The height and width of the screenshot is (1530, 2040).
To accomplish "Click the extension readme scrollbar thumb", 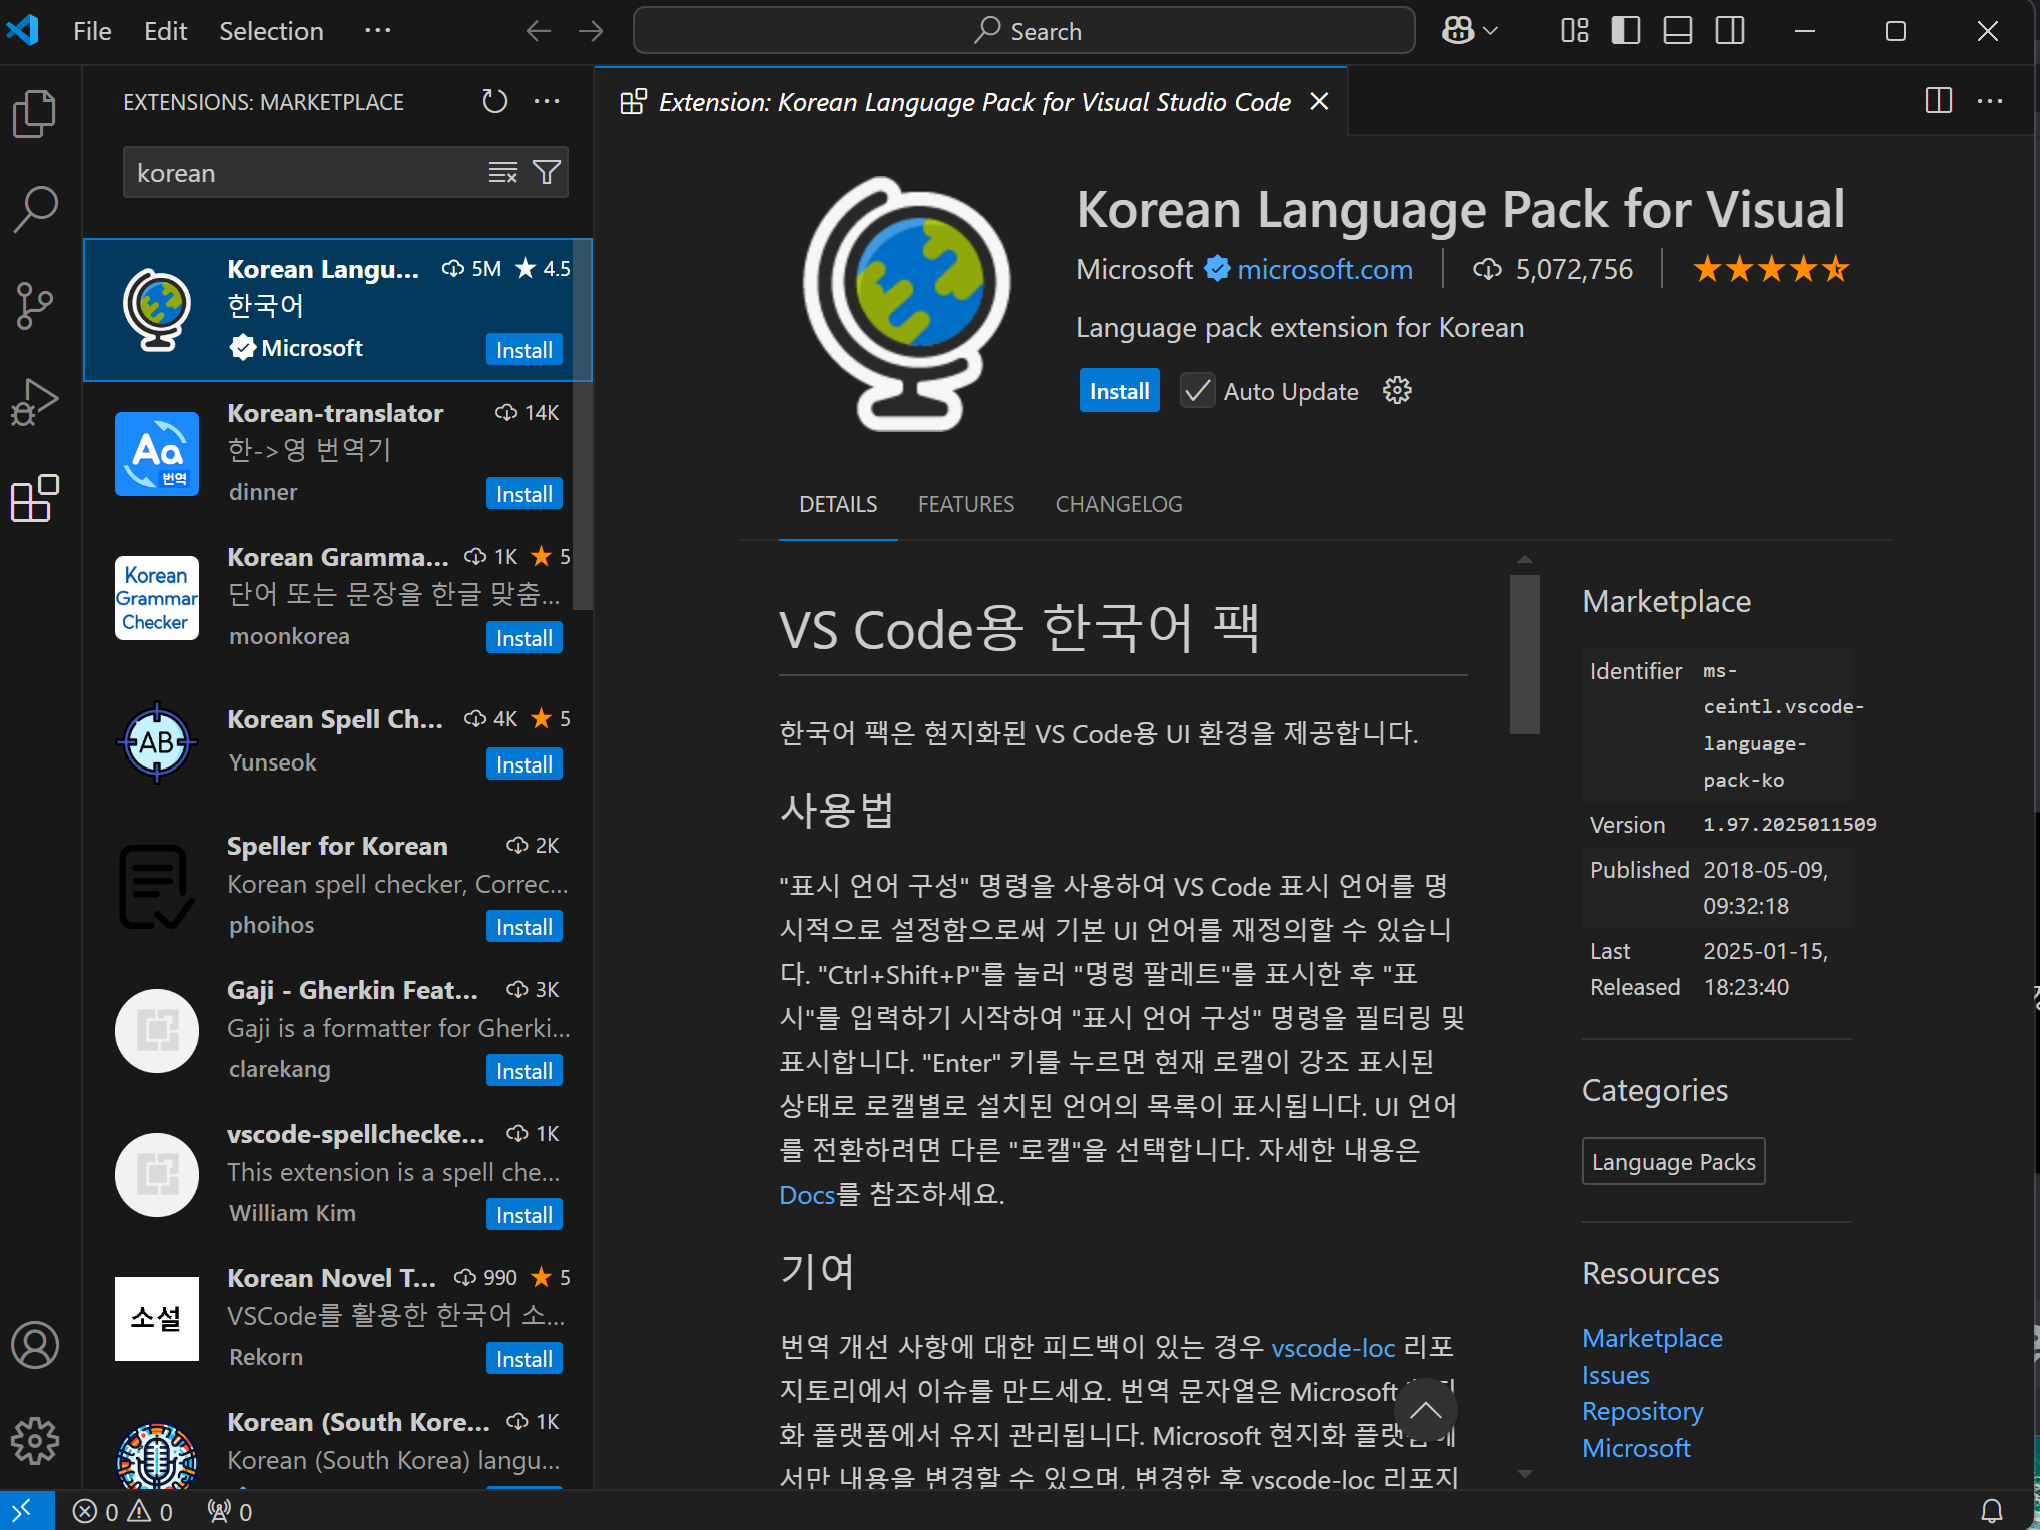I will tap(1524, 654).
